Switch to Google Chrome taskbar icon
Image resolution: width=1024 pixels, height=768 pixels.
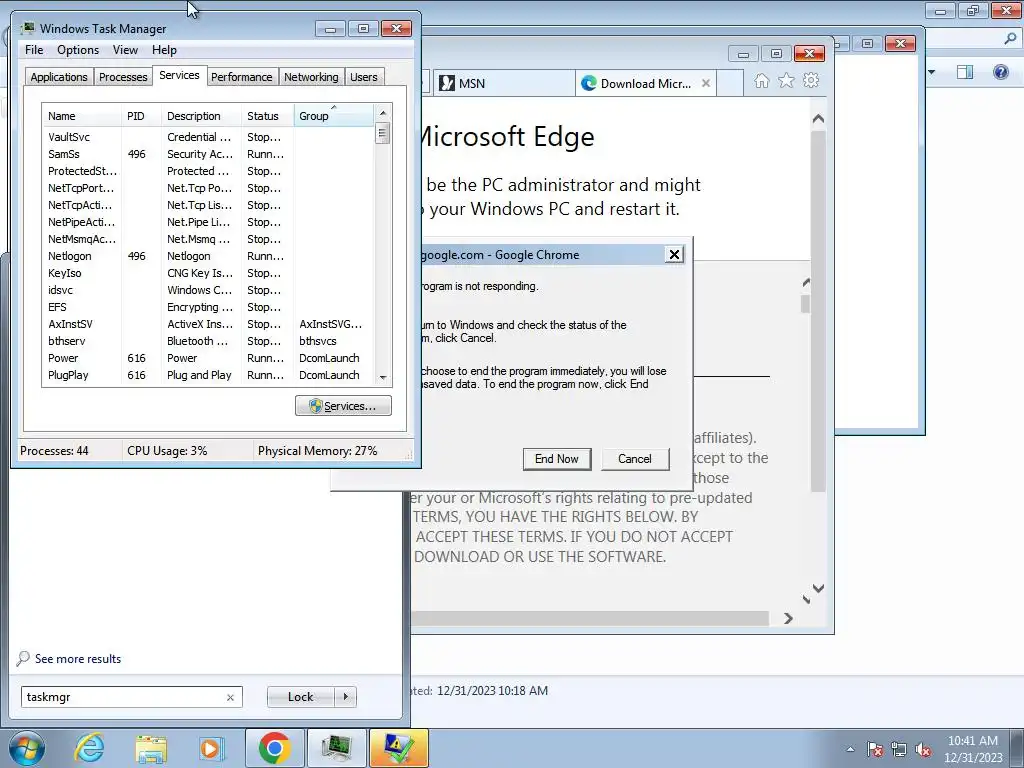point(274,748)
